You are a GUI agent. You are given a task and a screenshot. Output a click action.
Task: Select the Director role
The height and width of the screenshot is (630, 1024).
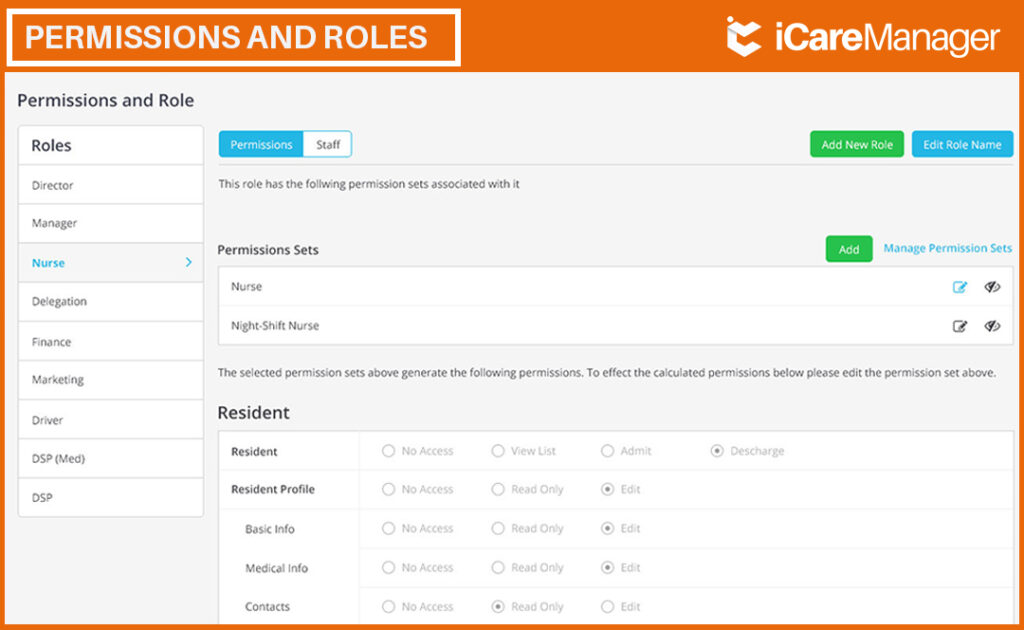pos(111,185)
